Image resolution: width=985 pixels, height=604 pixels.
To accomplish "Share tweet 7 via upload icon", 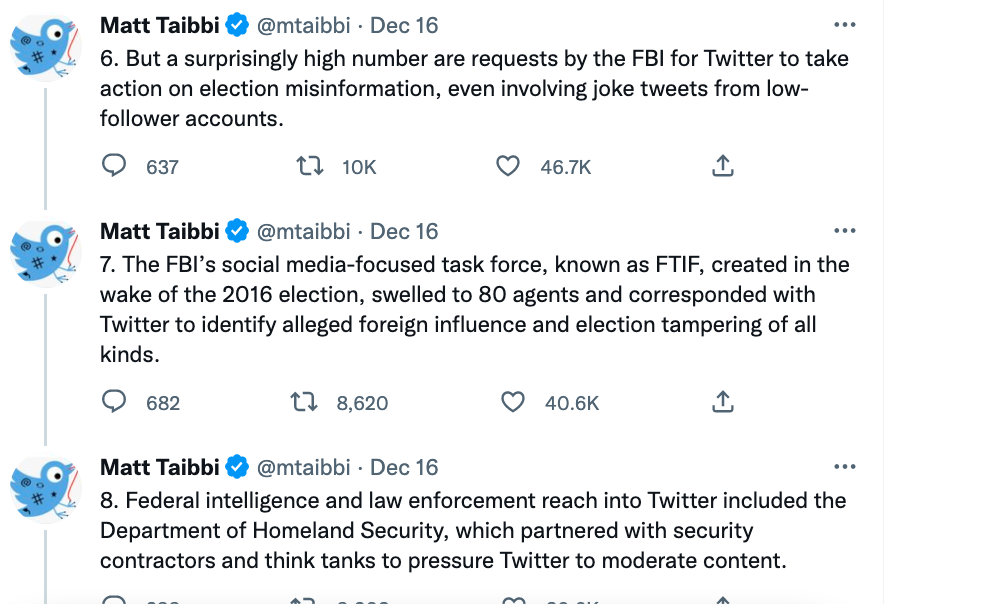I will (x=723, y=402).
